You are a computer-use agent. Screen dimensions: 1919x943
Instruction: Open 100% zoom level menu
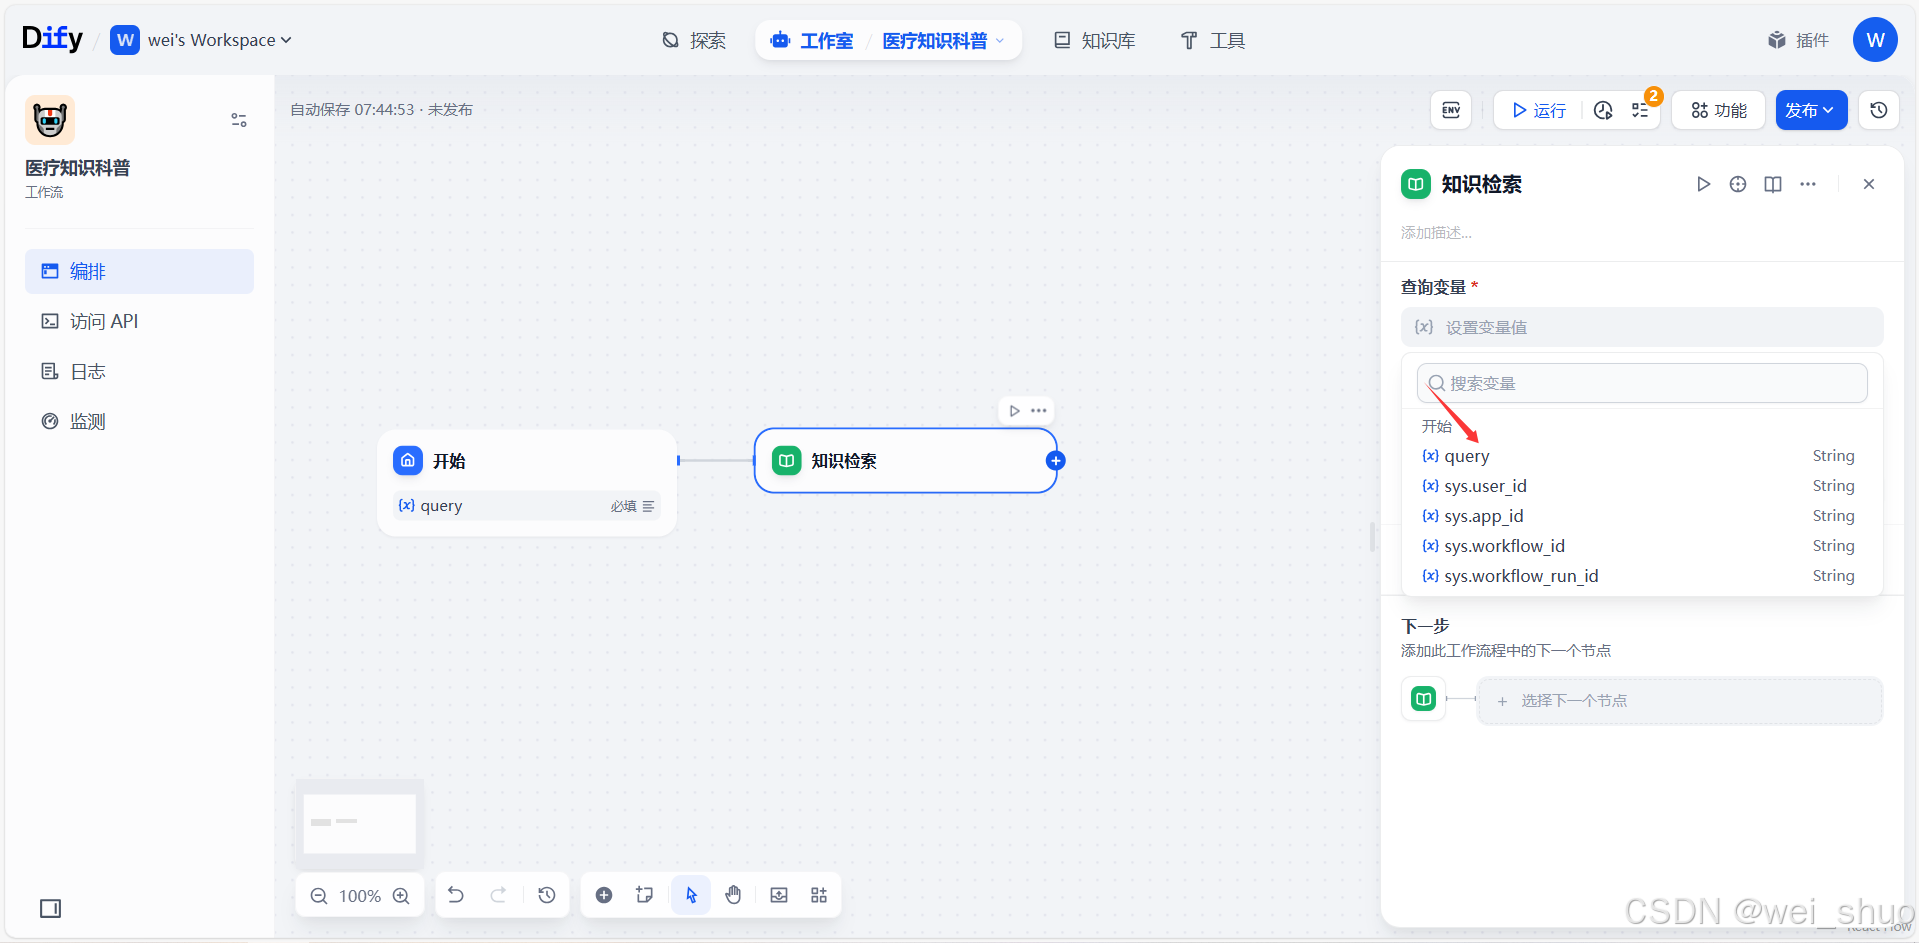tap(360, 896)
